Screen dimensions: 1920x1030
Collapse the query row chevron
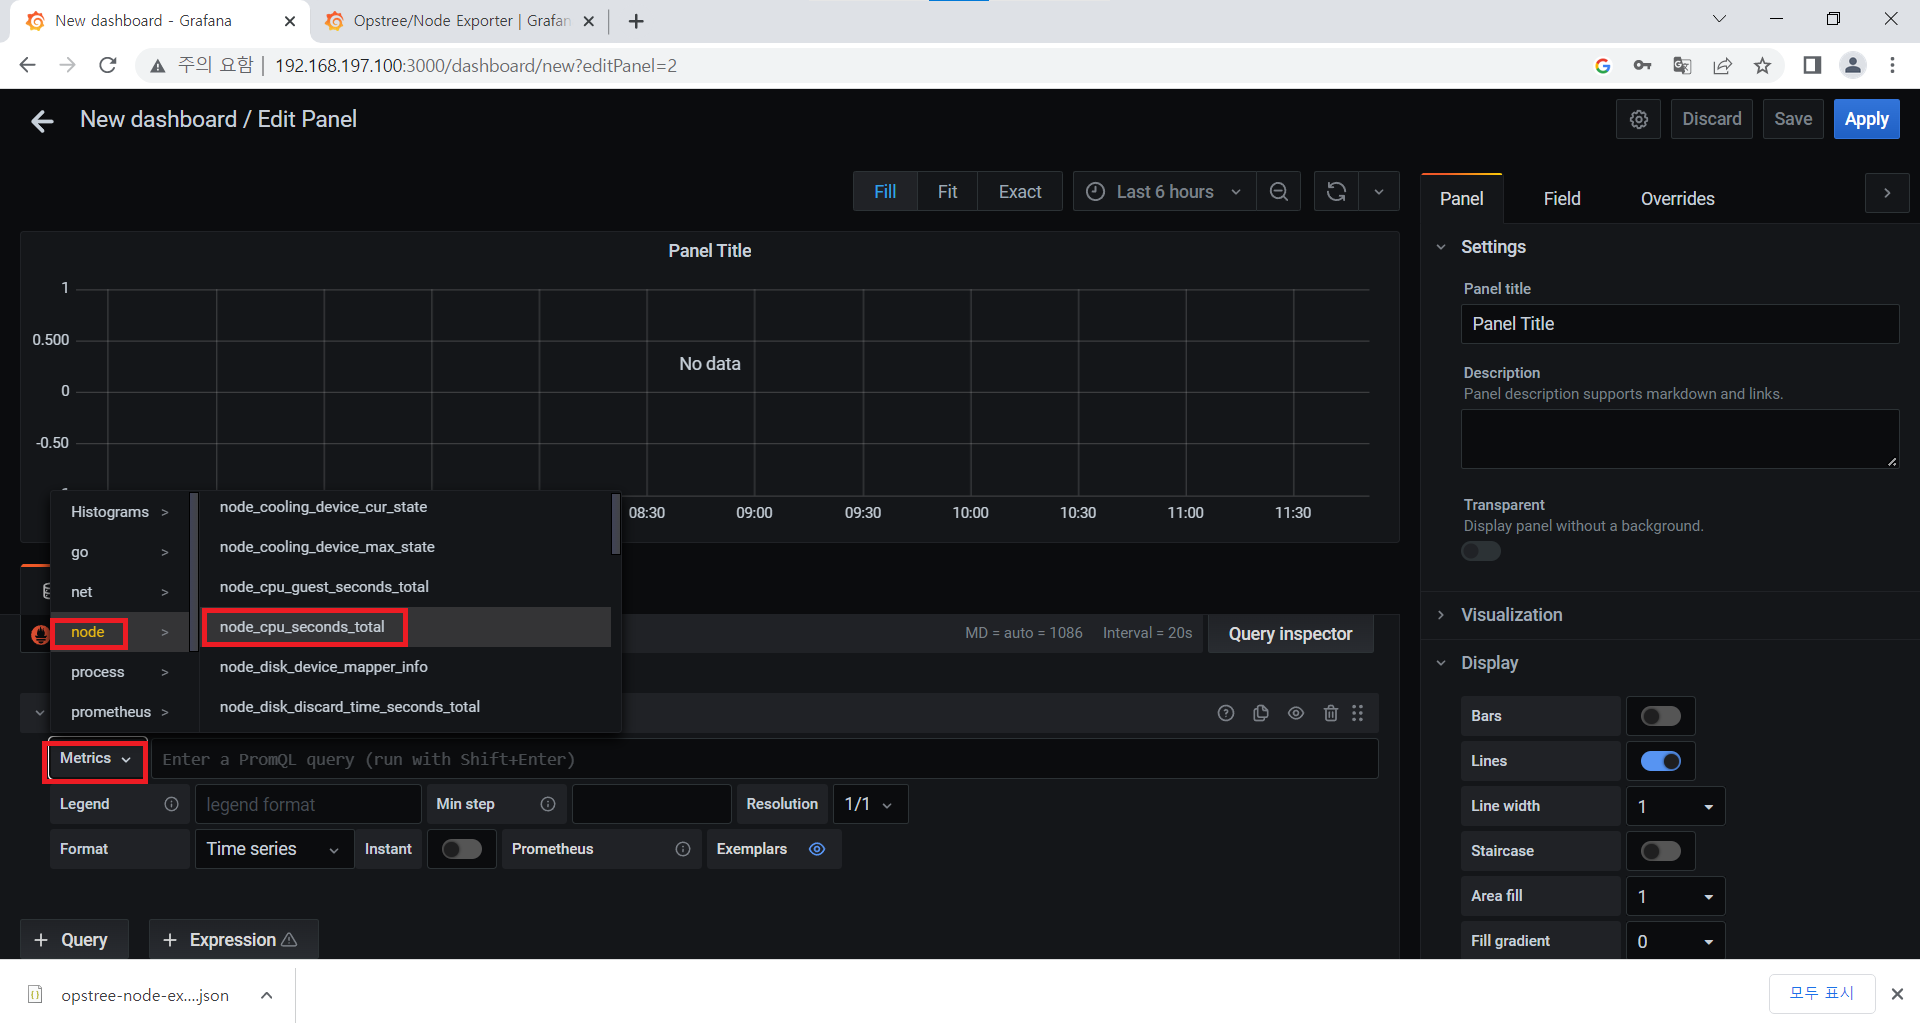pyautogui.click(x=39, y=713)
